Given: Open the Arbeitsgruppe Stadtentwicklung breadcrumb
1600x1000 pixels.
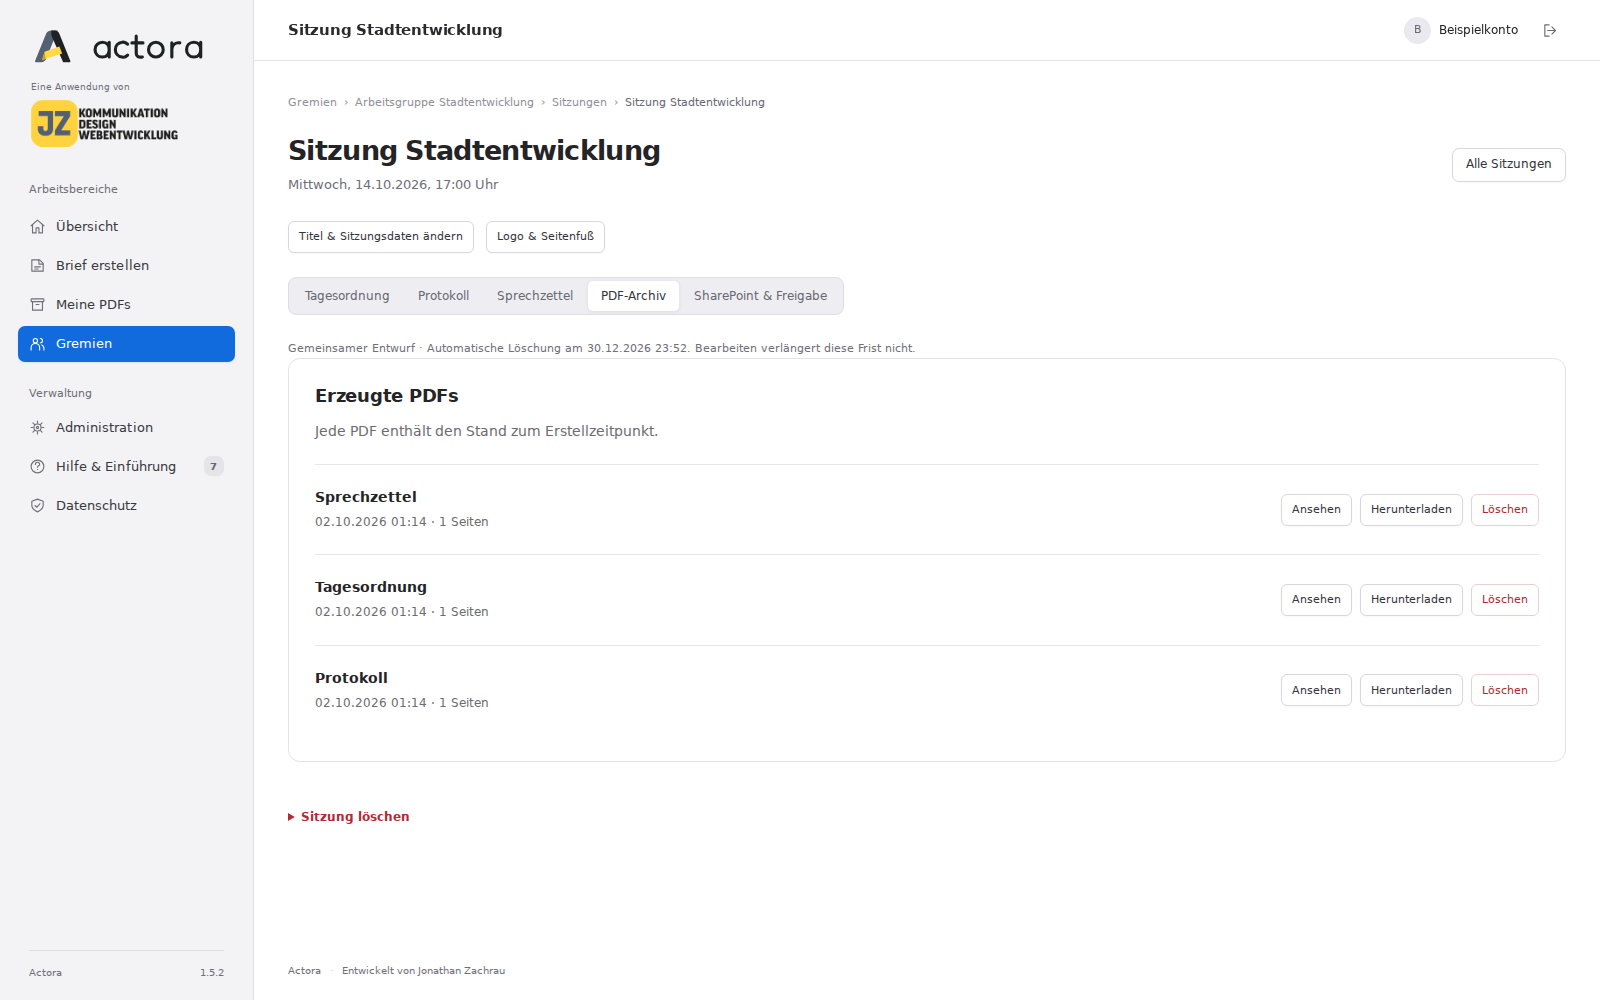Looking at the screenshot, I should coord(444,103).
